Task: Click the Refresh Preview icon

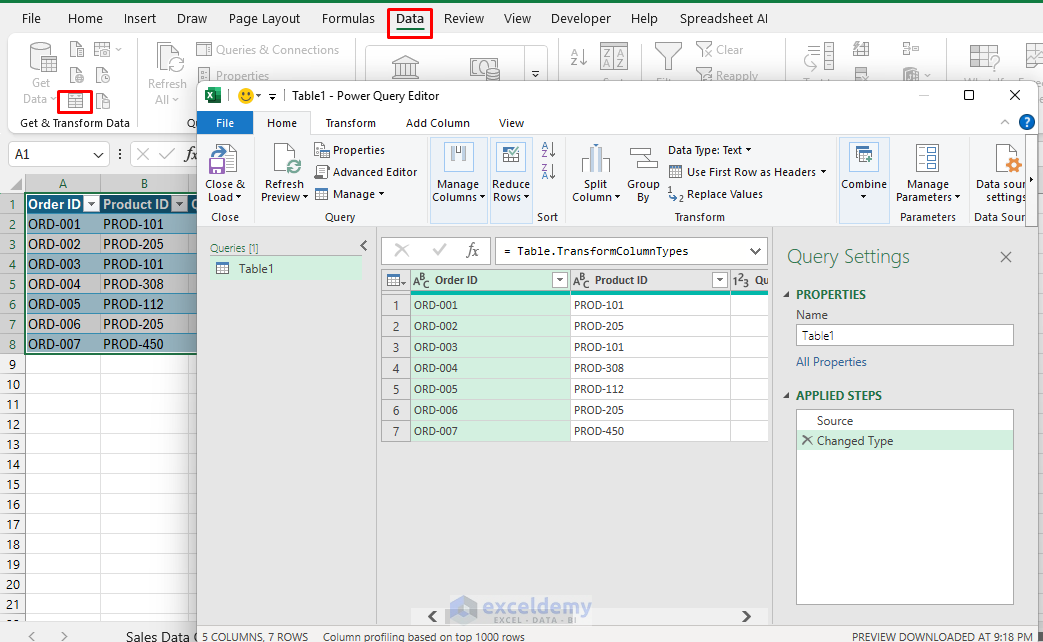Action: (287, 160)
